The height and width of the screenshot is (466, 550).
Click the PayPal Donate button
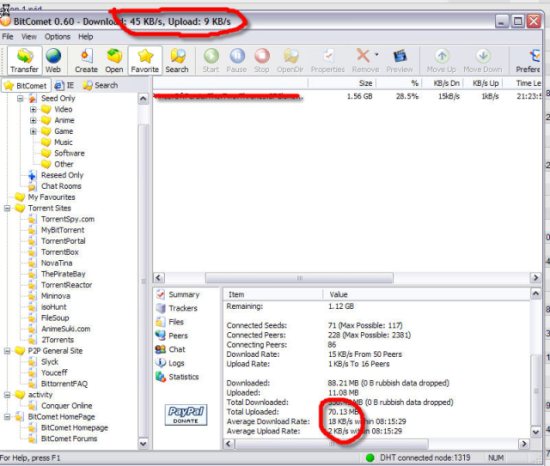tap(186, 415)
